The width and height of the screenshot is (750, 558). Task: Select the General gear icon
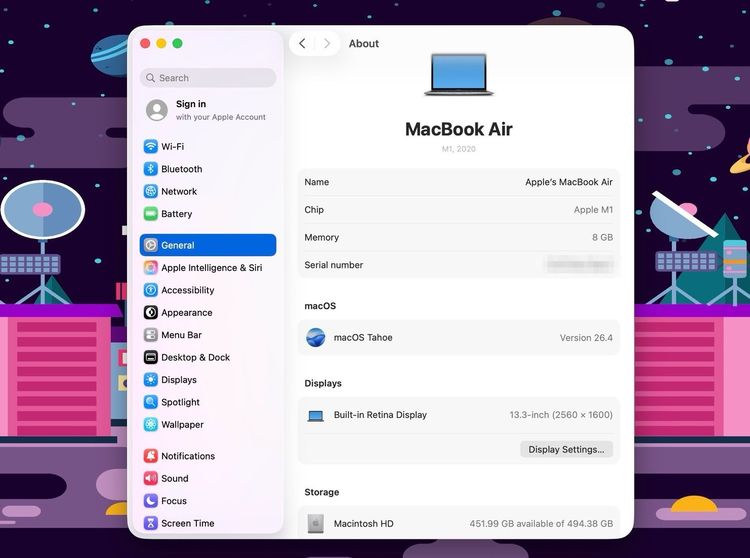[x=151, y=245]
